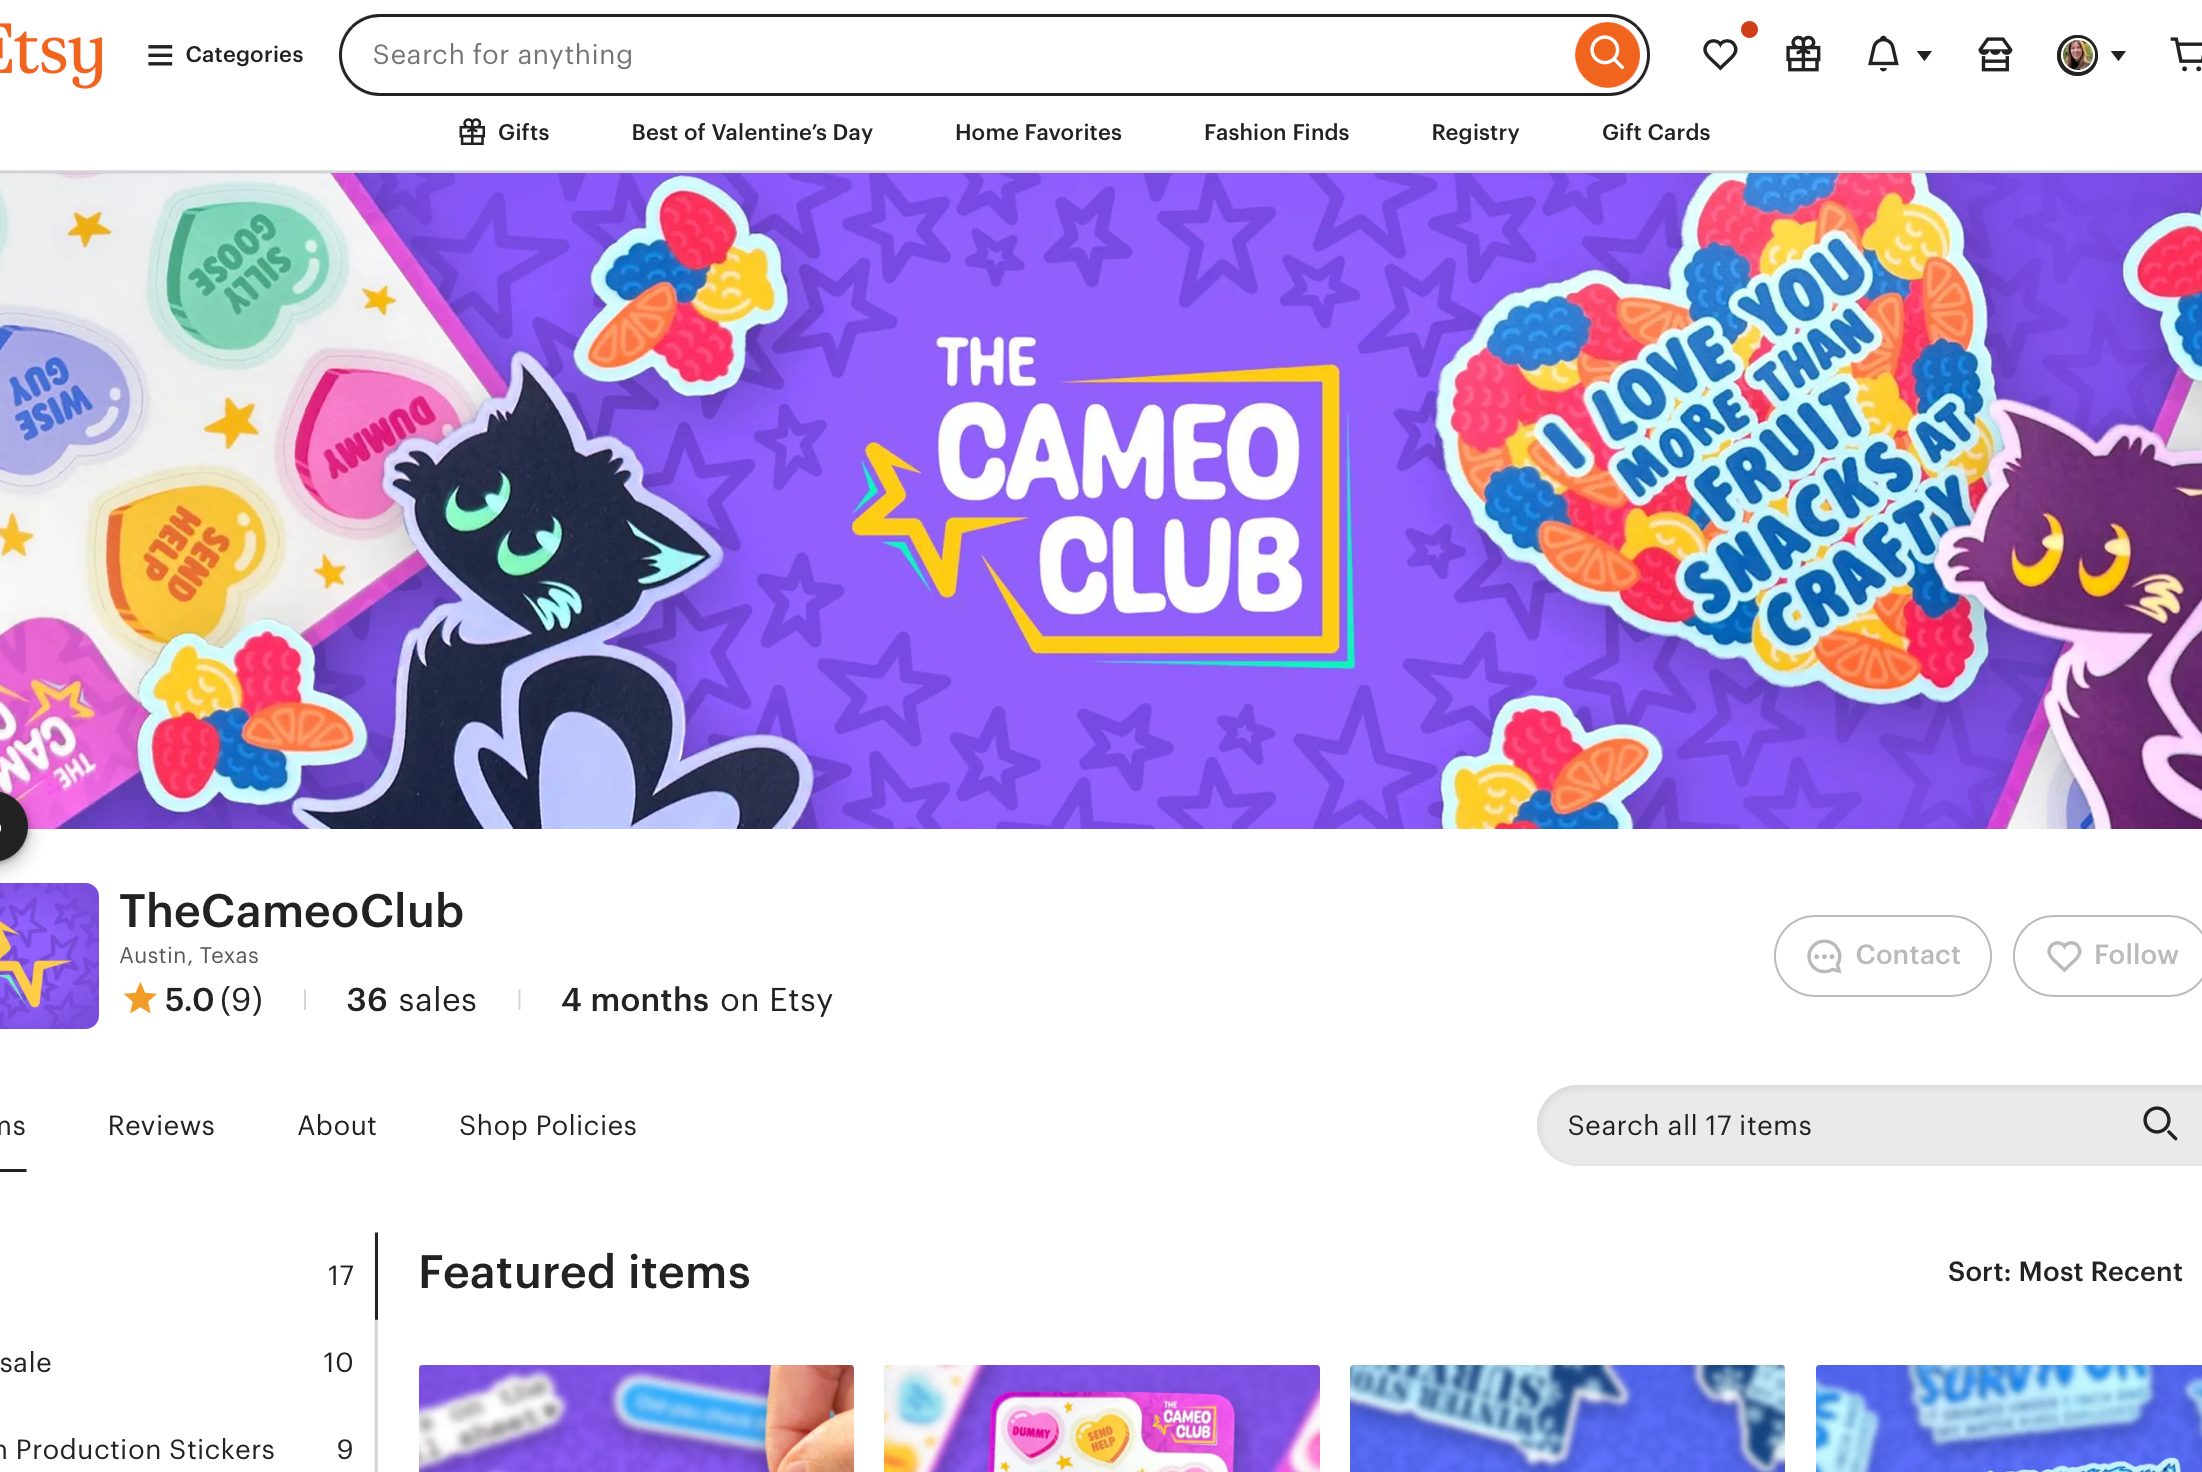Click the shopping cart icon
Image resolution: width=2202 pixels, height=1472 pixels.
click(x=2186, y=54)
